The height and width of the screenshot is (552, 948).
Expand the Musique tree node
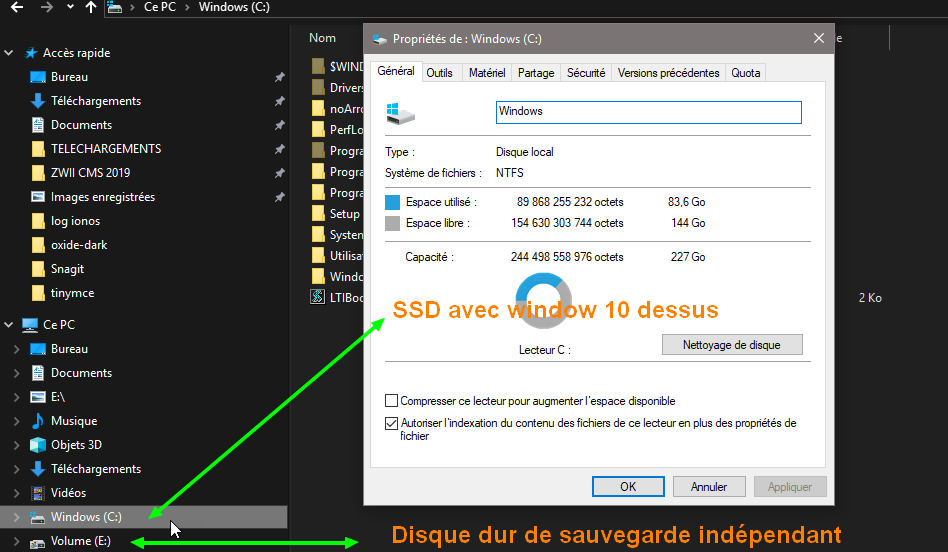pos(15,421)
